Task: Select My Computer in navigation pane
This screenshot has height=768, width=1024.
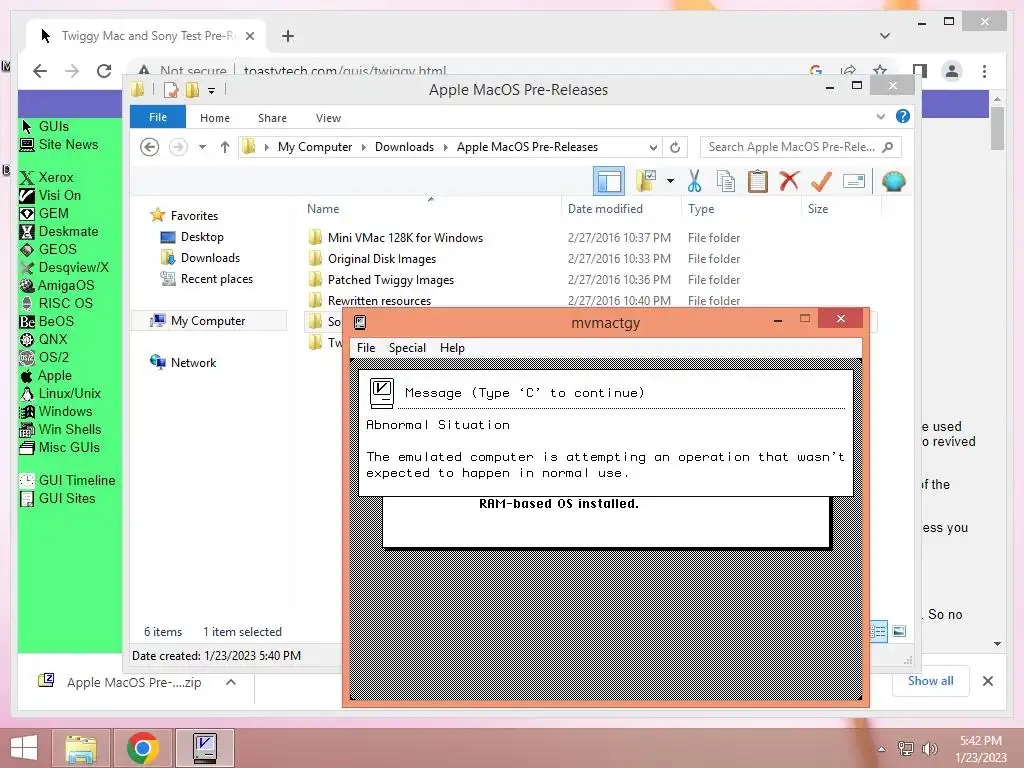Action: pos(208,321)
